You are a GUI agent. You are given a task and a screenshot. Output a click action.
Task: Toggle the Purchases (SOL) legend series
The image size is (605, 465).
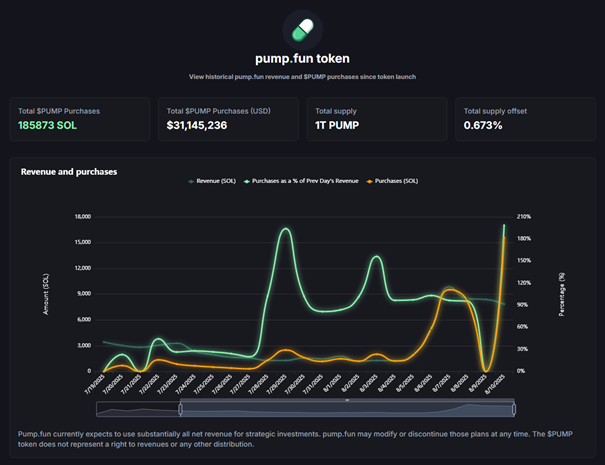pyautogui.click(x=392, y=181)
